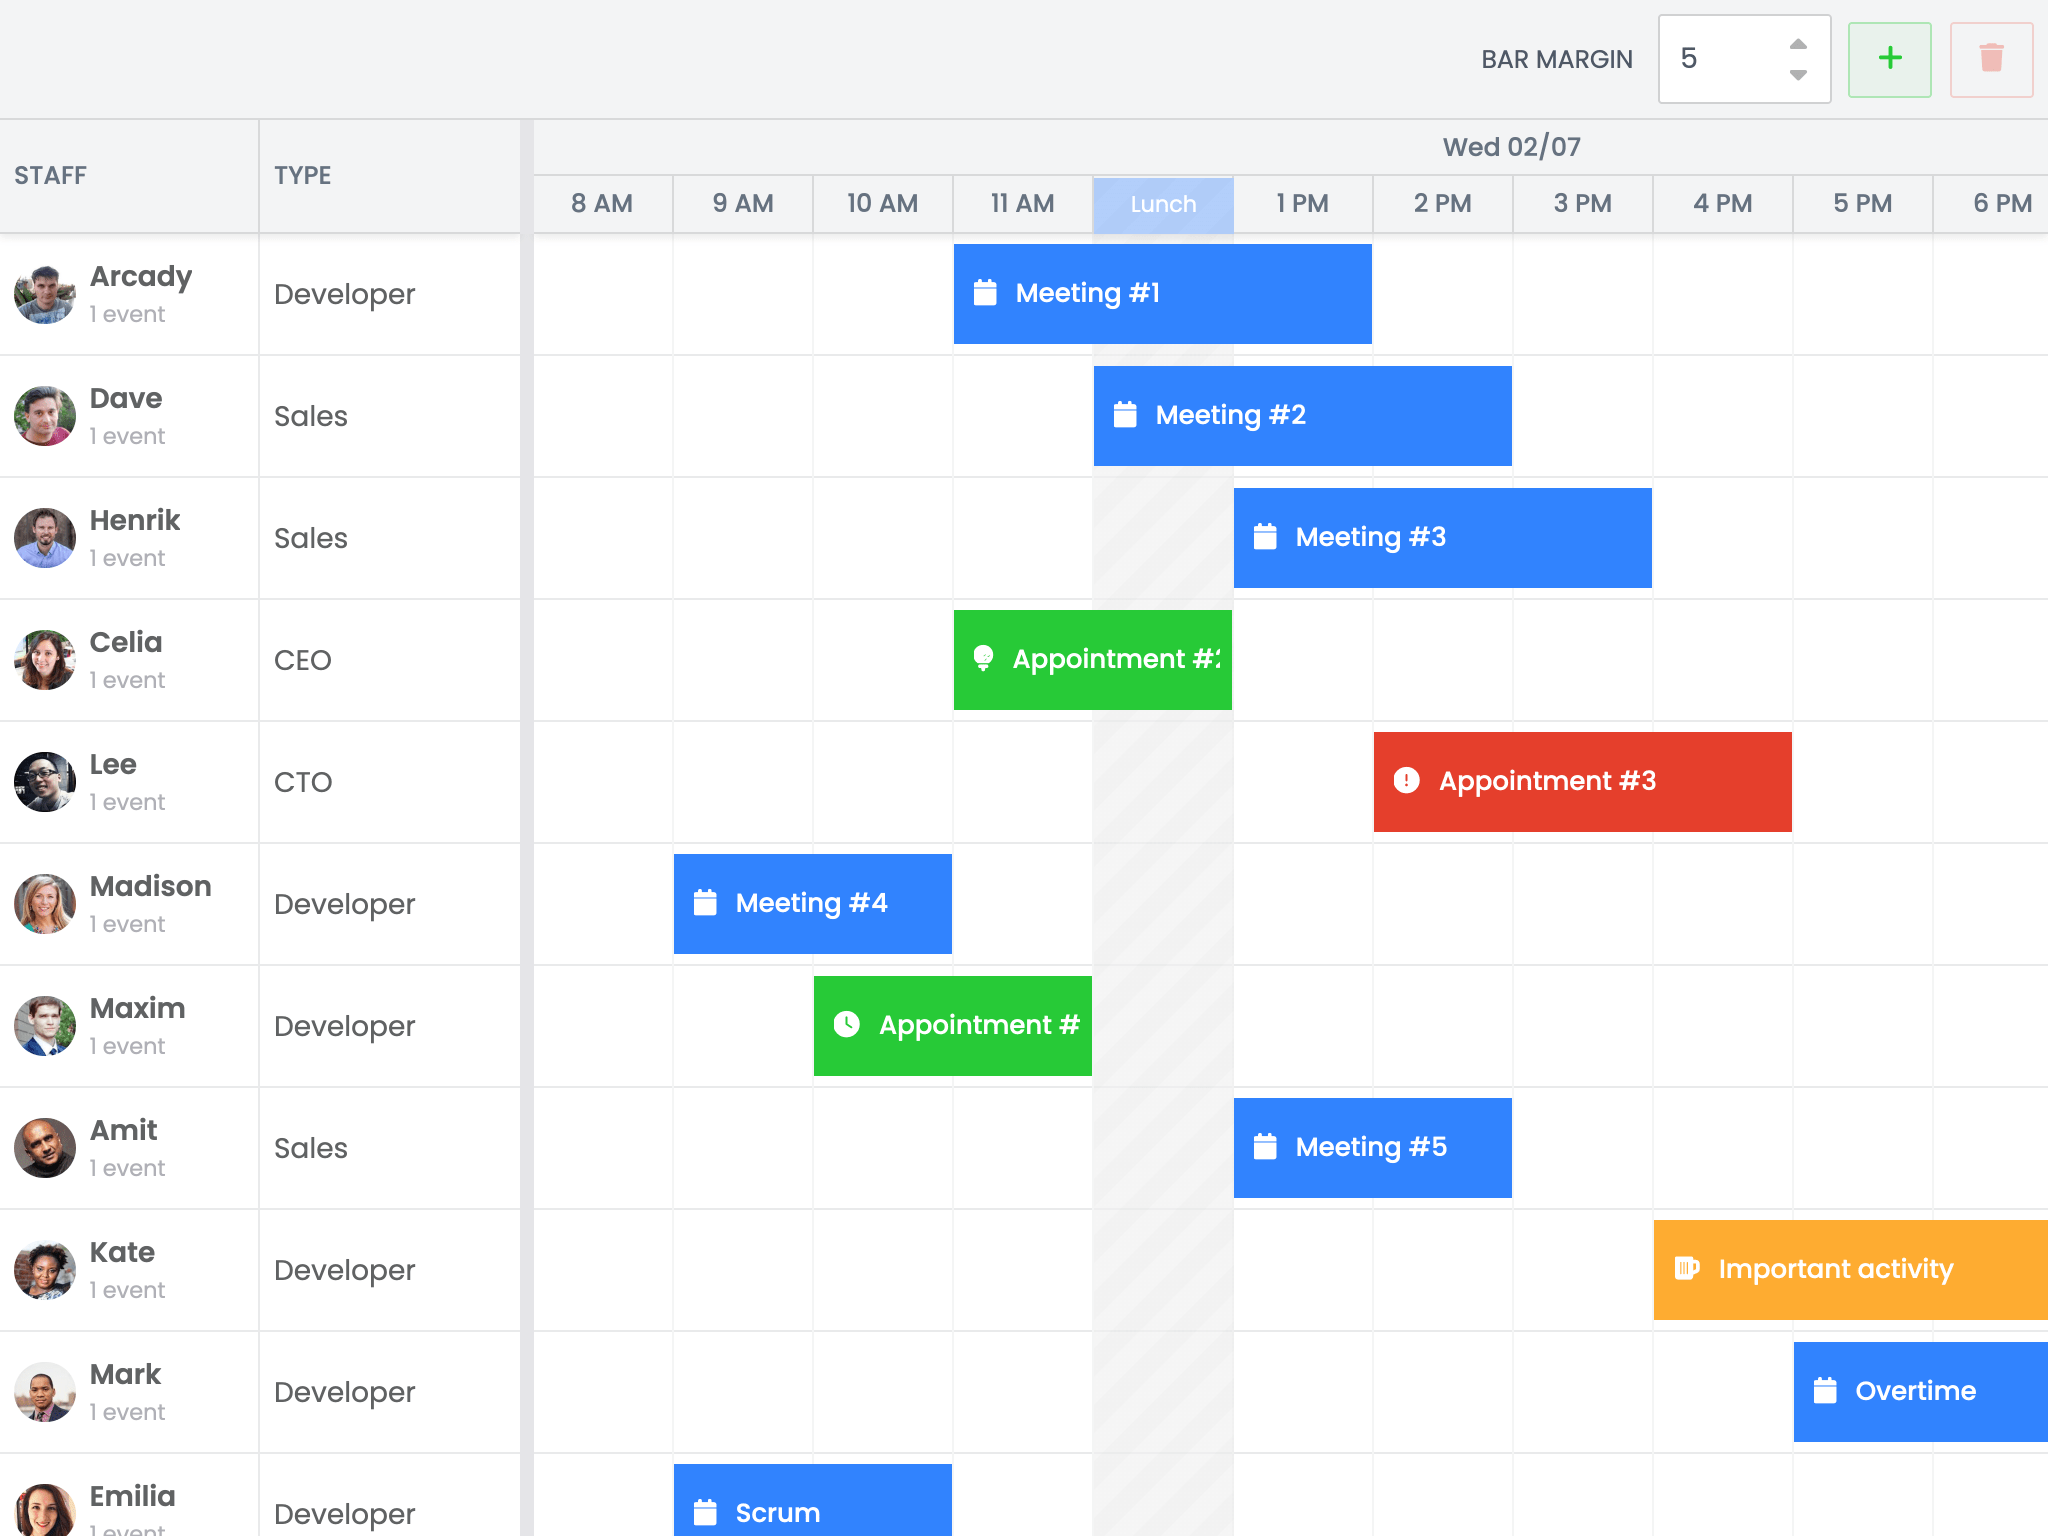The image size is (2048, 1536).
Task: Click the beer mug icon on Important activity
Action: (1686, 1268)
